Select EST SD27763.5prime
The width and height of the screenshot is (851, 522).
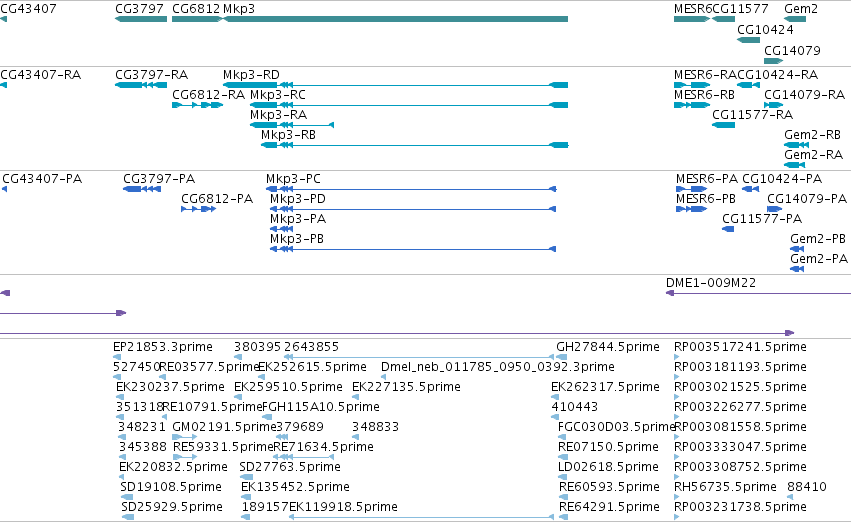[x=290, y=467]
